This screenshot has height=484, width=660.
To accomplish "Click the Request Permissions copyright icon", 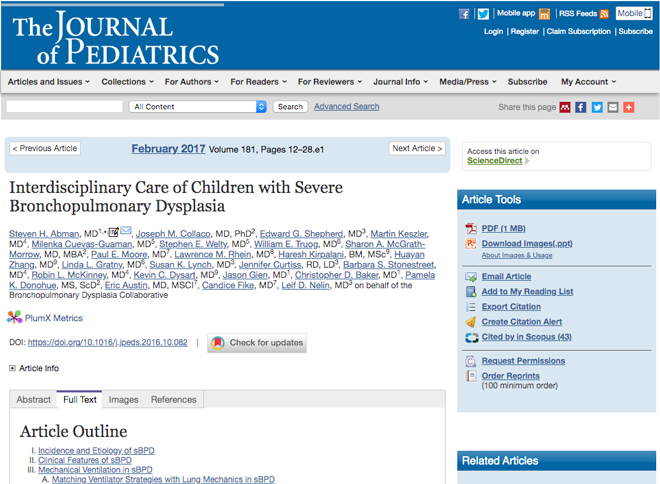I will pyautogui.click(x=470, y=361).
